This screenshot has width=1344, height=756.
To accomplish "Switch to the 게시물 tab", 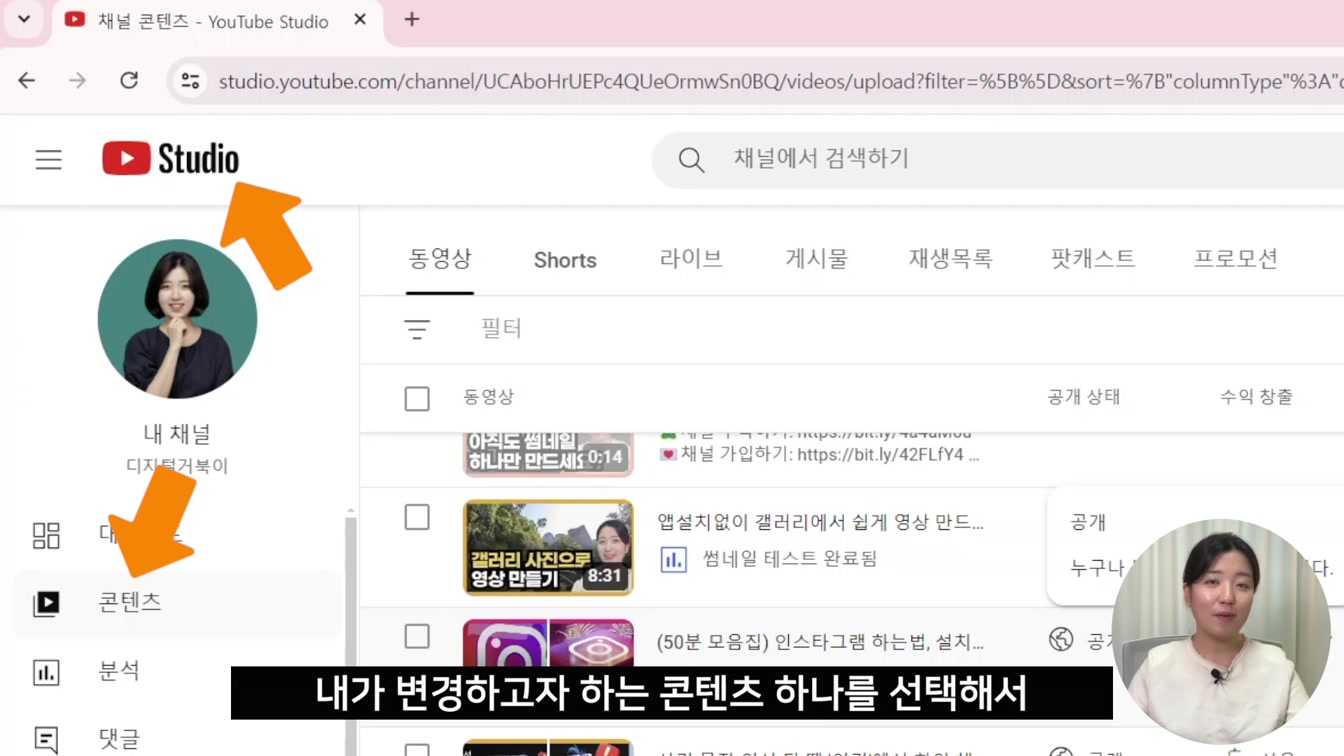I will tap(816, 259).
